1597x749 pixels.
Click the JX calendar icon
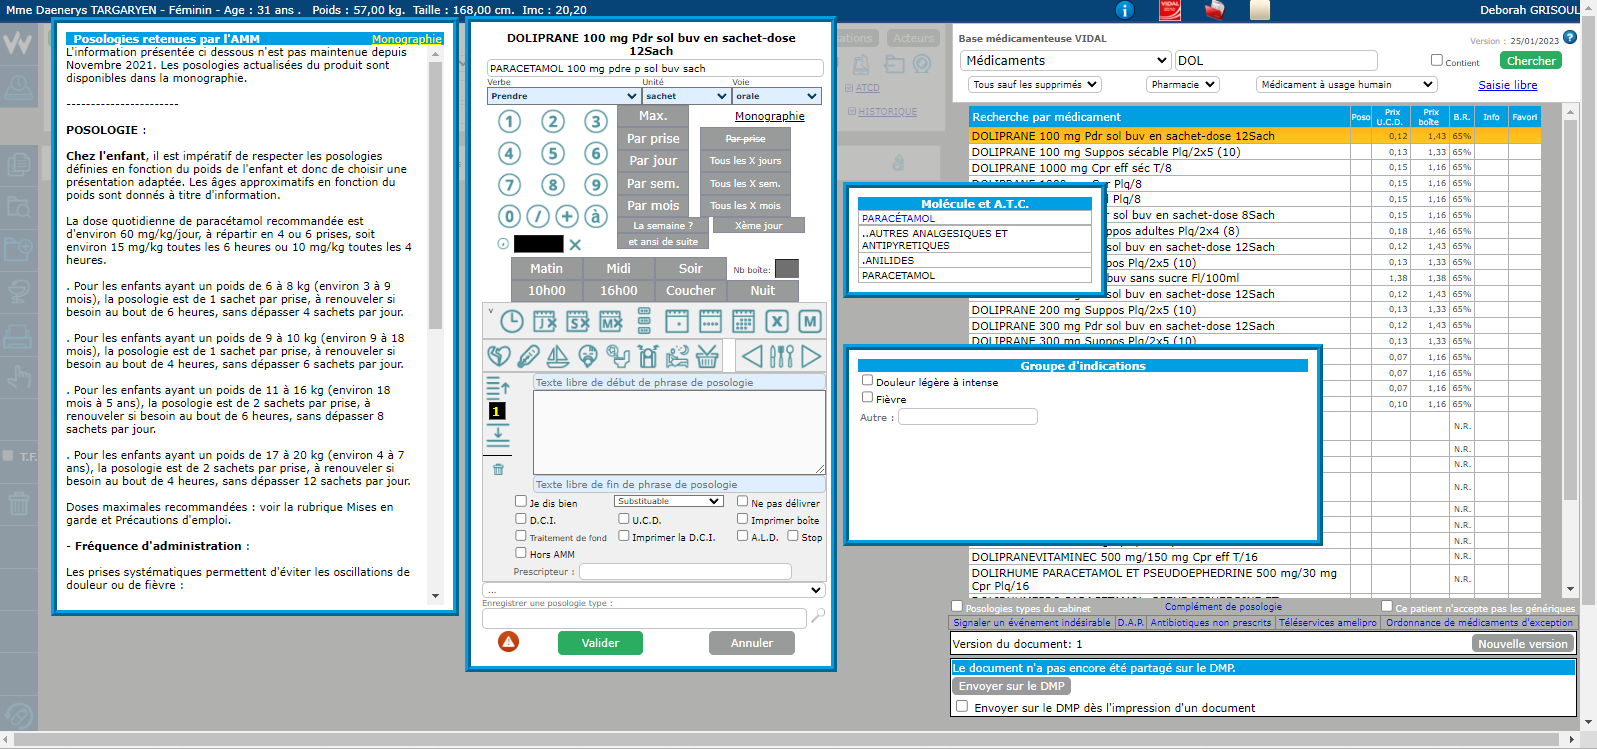tap(545, 321)
